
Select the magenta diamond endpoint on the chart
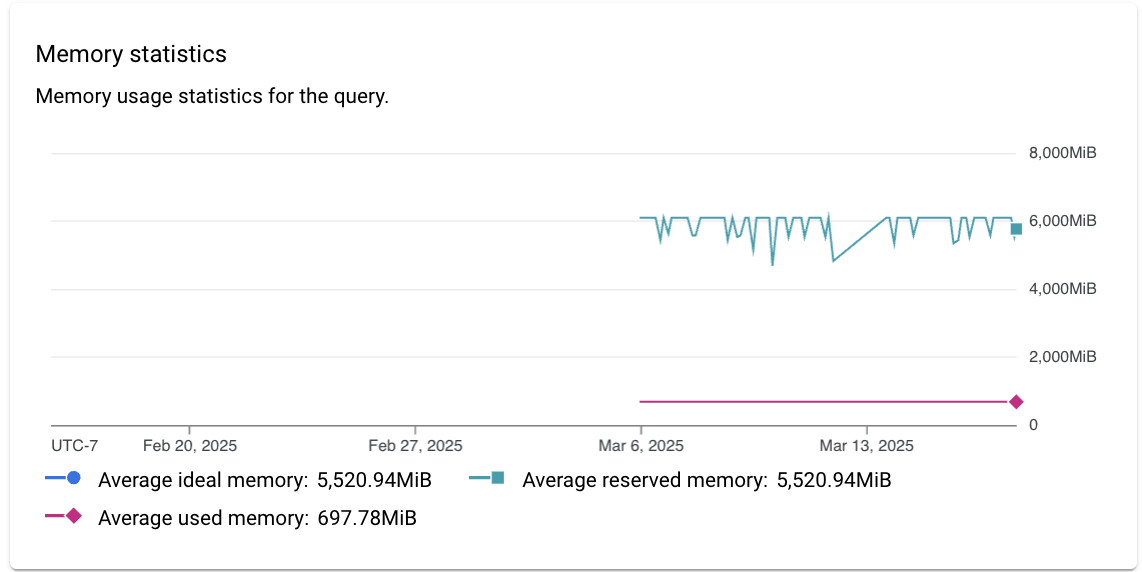[x=1016, y=402]
